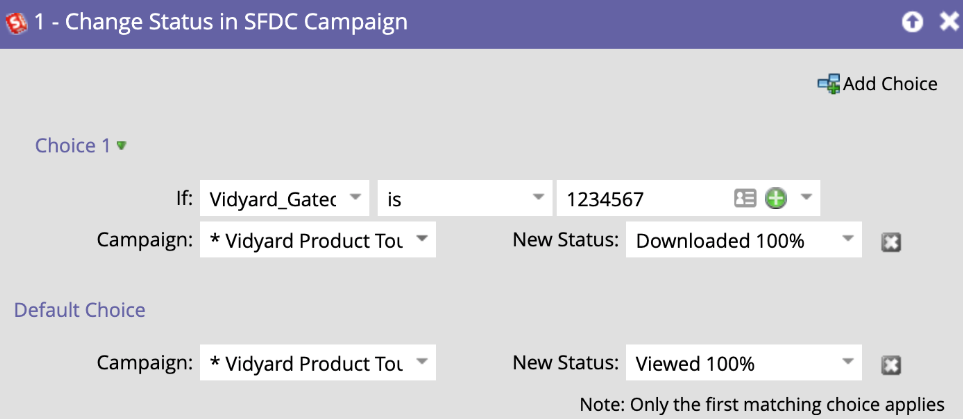Click the Add Choice text link

pyautogui.click(x=890, y=84)
